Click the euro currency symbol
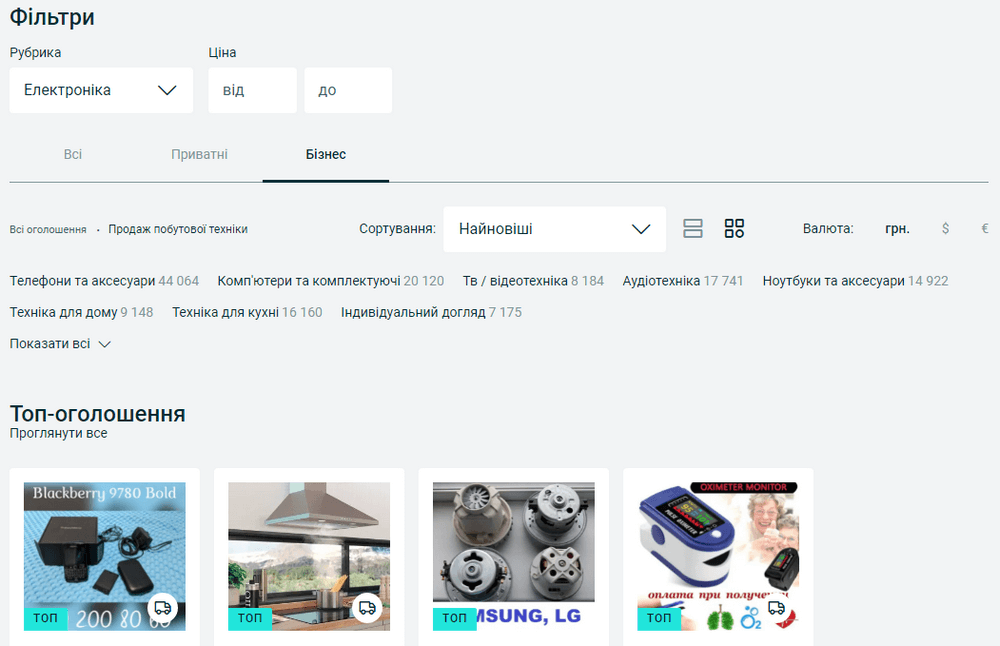 pos(984,228)
